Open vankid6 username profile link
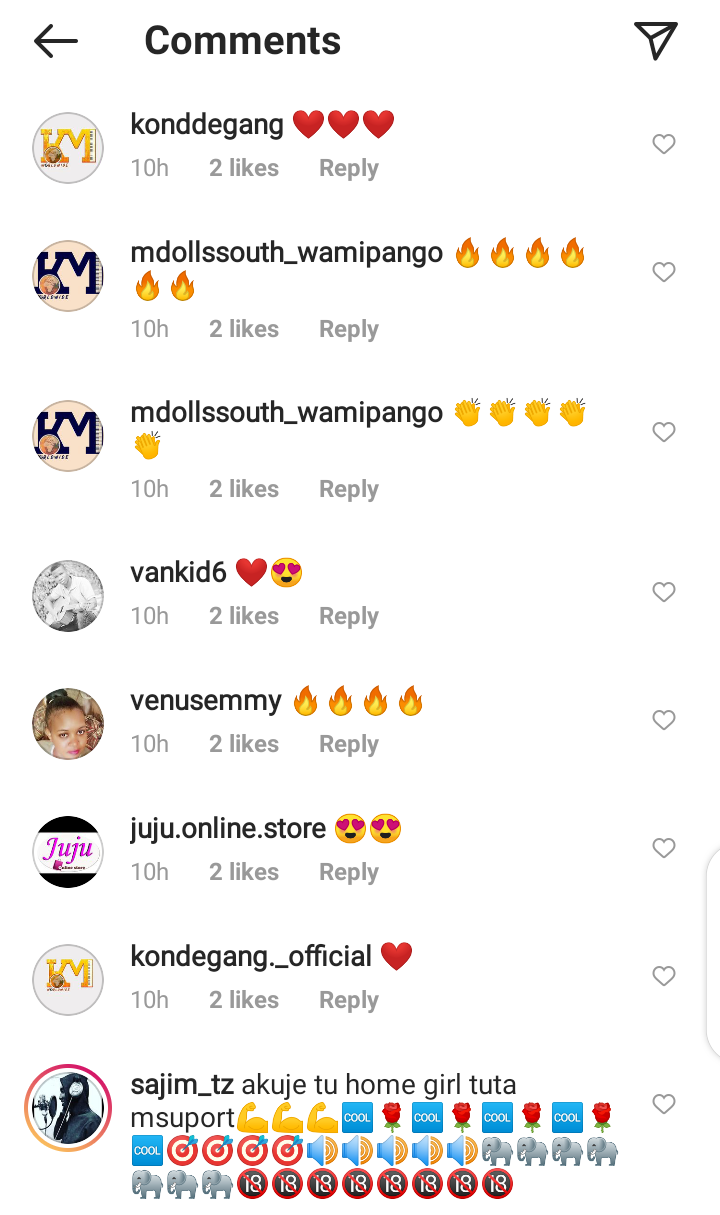720x1215 pixels. [x=179, y=573]
